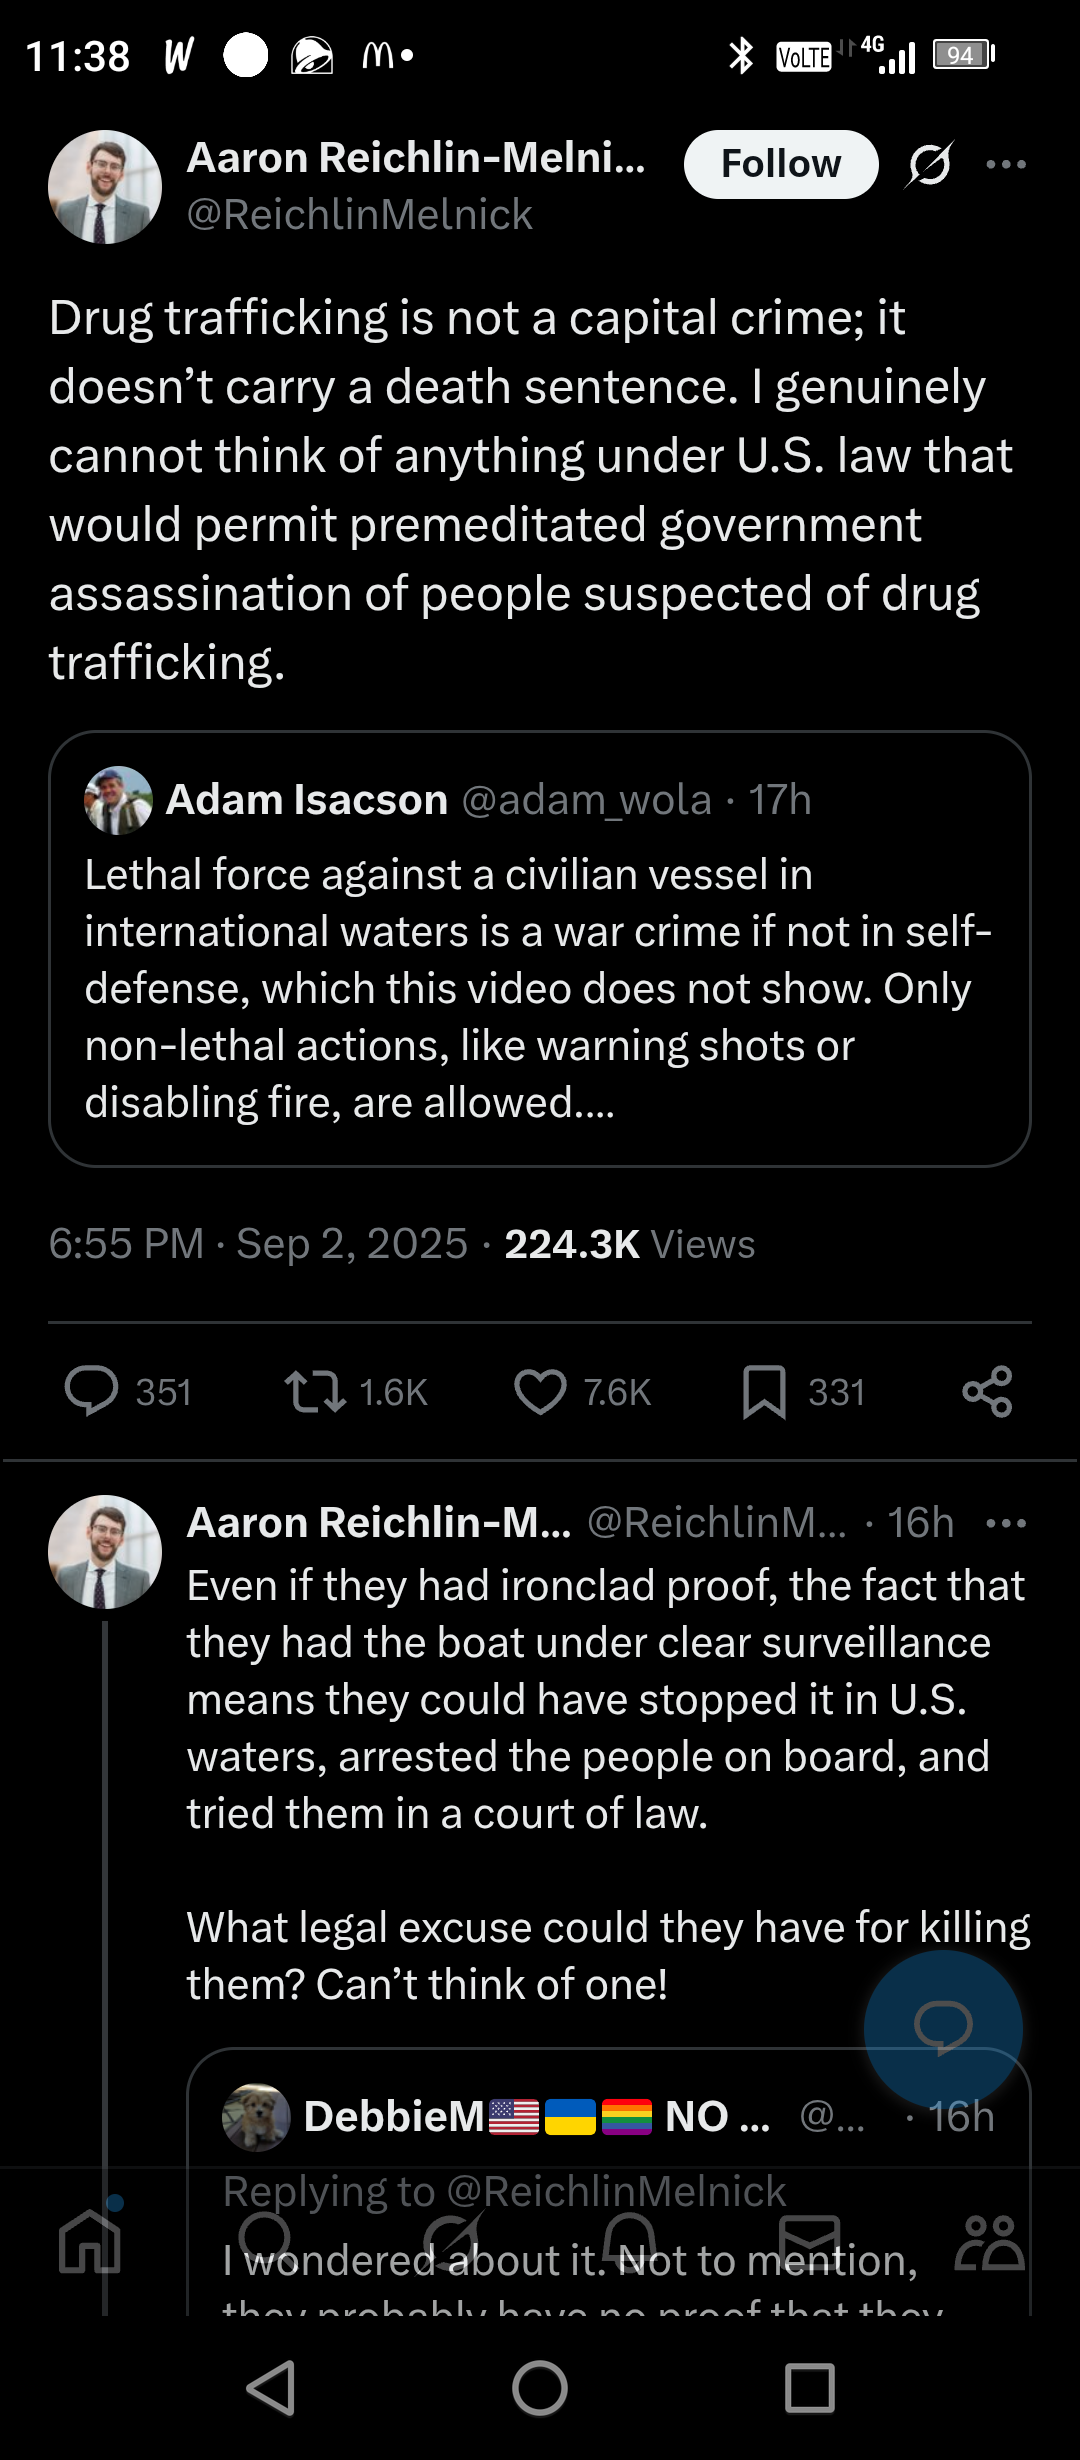
Task: Open the Messages envelope tab
Action: [809, 2242]
